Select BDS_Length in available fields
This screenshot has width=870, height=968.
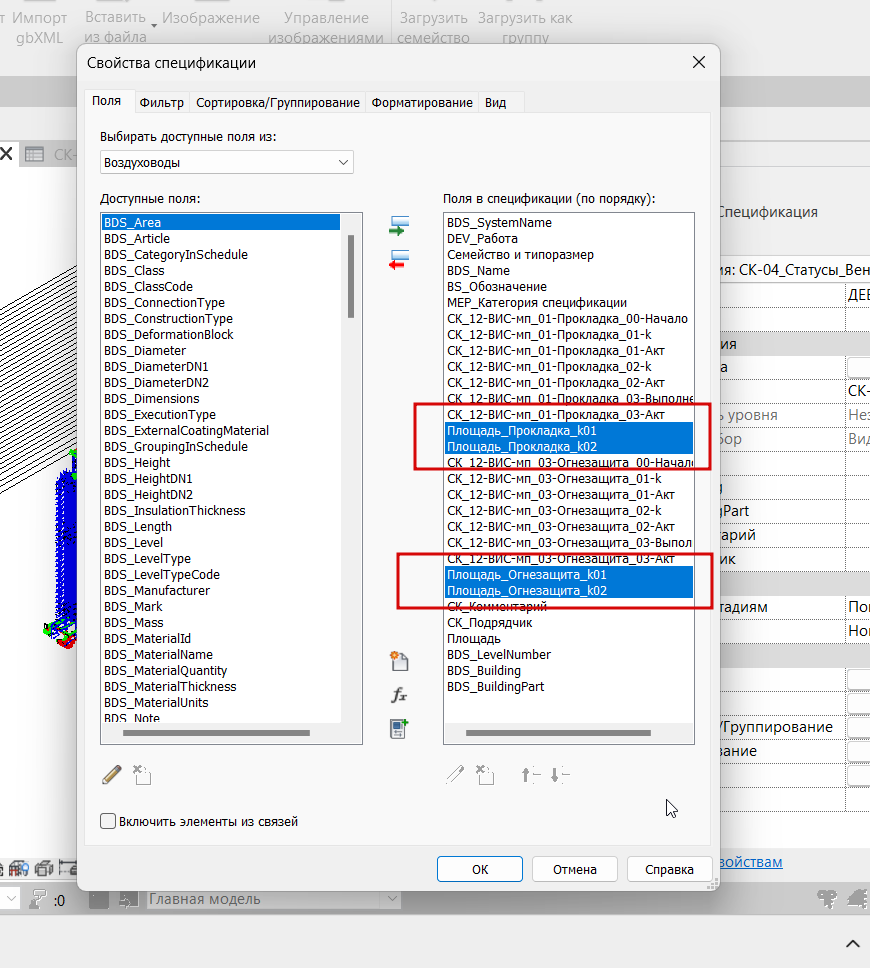(221, 527)
